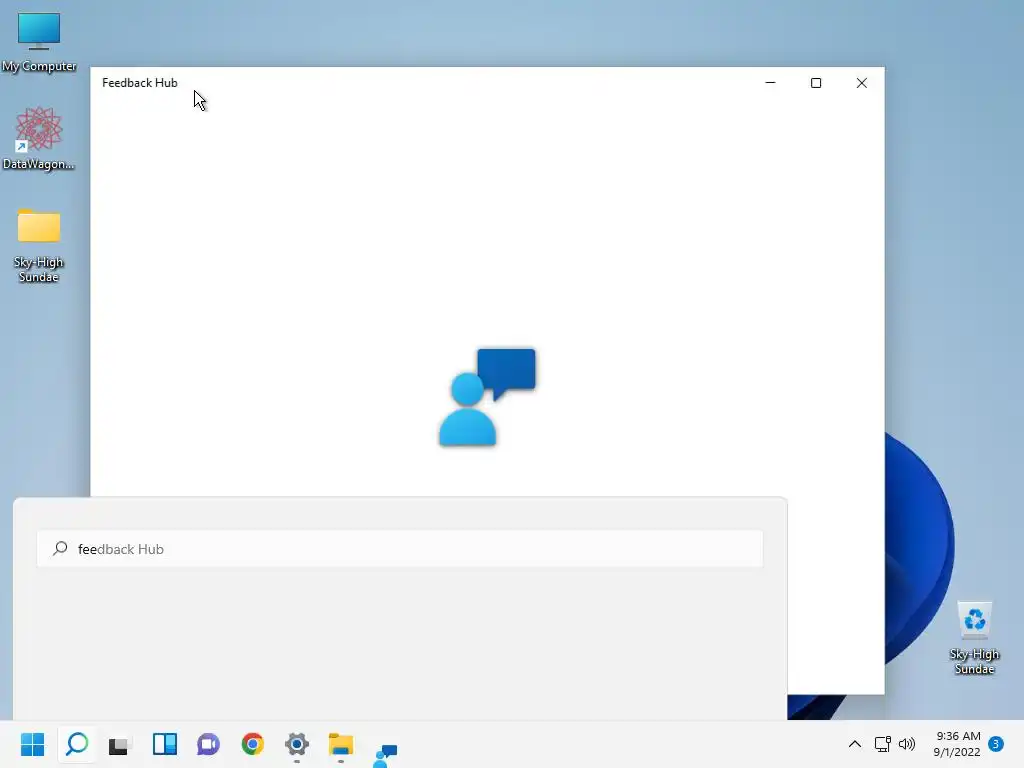The height and width of the screenshot is (768, 1024).
Task: Select the Sky-High Sundae recycle bin icon
Action: (x=974, y=637)
